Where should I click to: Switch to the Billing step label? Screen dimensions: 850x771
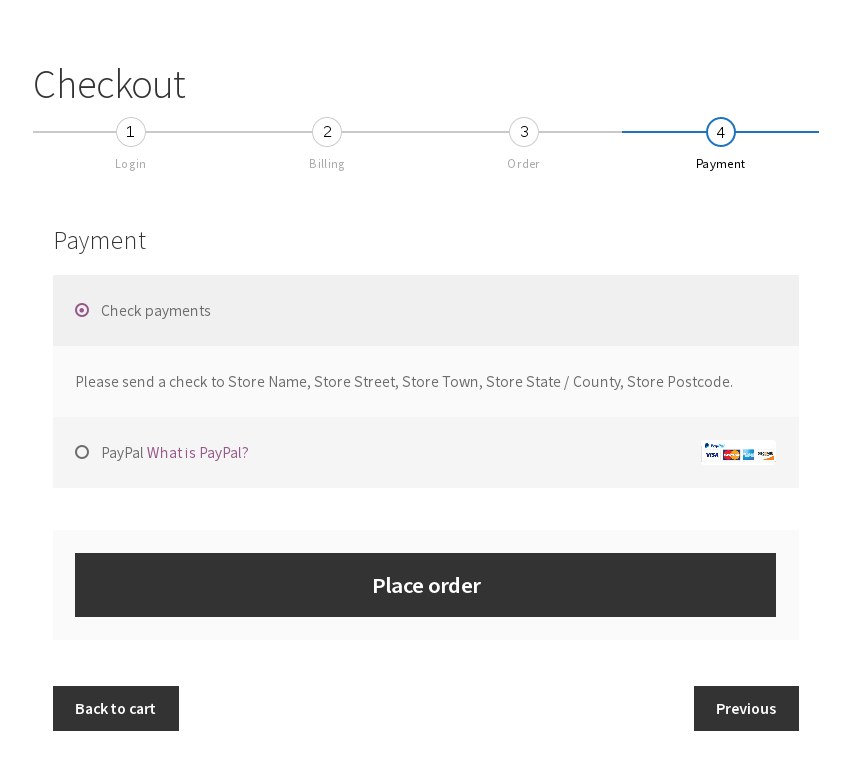point(327,164)
